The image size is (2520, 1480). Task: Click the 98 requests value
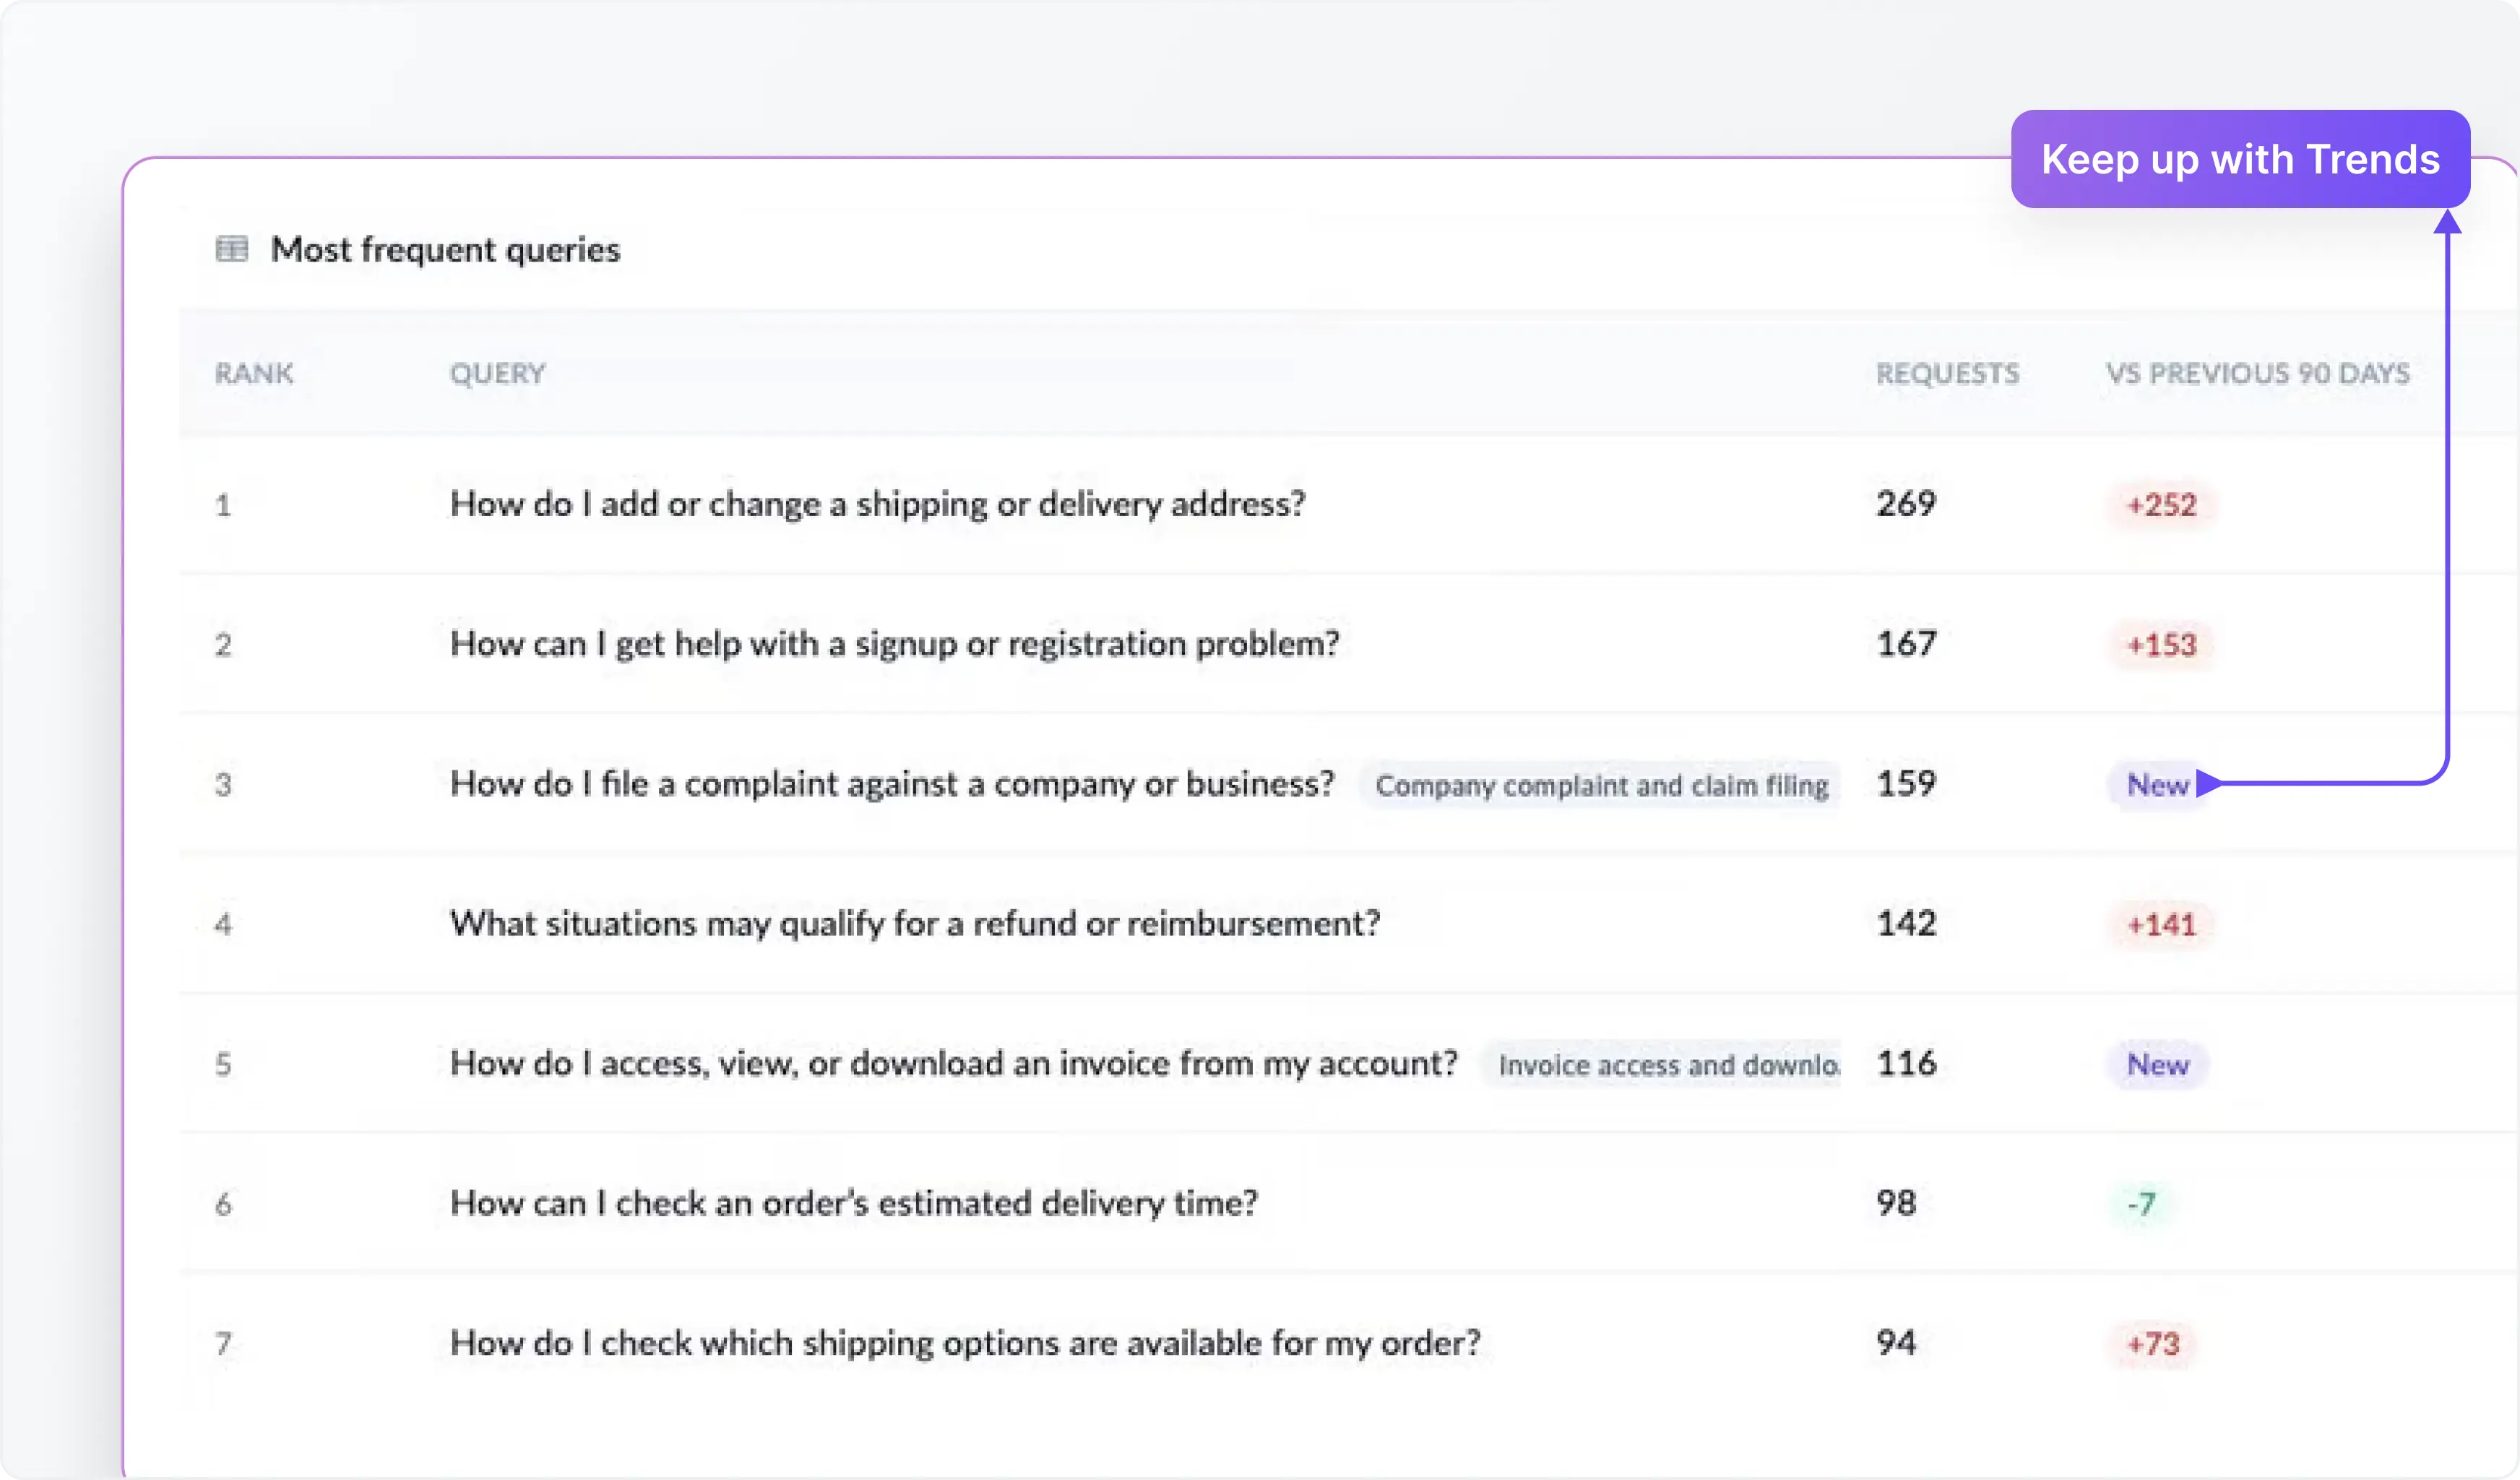point(1896,1202)
